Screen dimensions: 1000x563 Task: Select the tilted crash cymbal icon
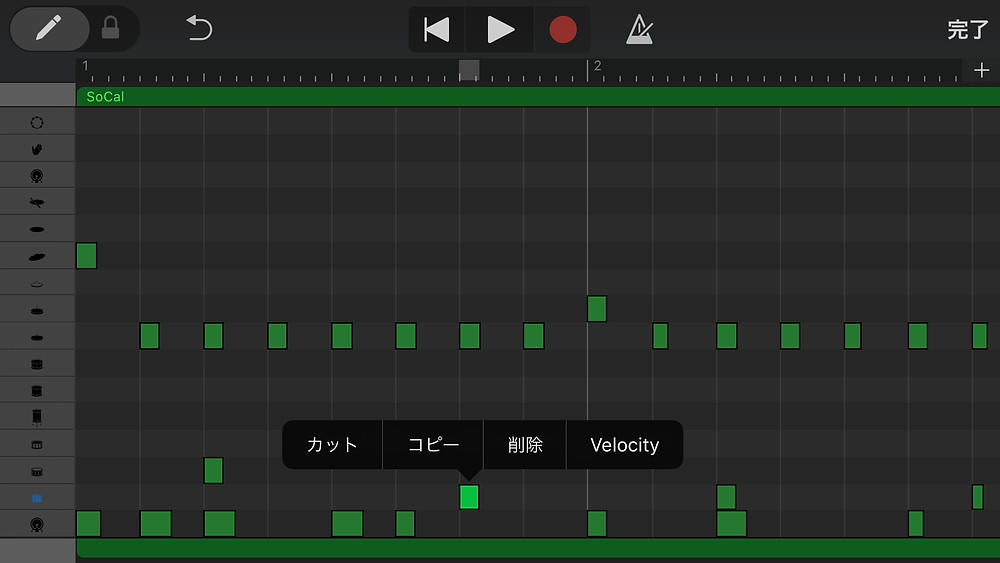tap(37, 256)
